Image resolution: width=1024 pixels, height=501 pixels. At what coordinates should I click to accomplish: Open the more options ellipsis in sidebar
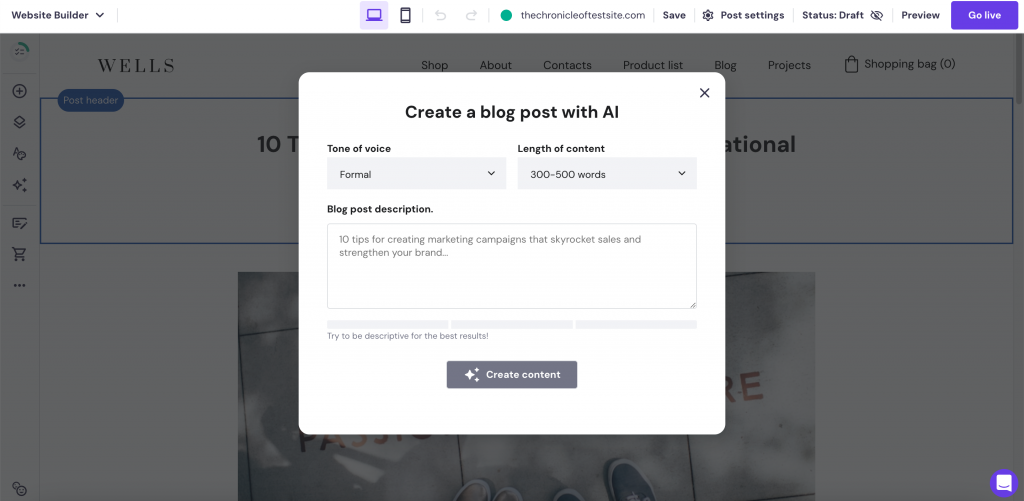(19, 285)
